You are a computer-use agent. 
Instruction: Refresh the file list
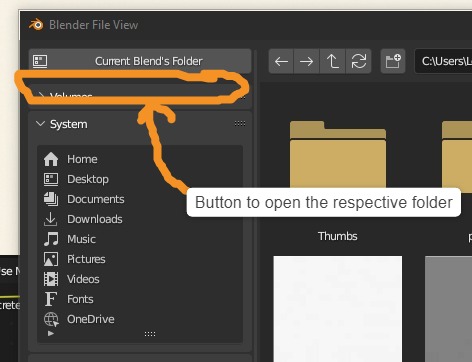tap(359, 61)
